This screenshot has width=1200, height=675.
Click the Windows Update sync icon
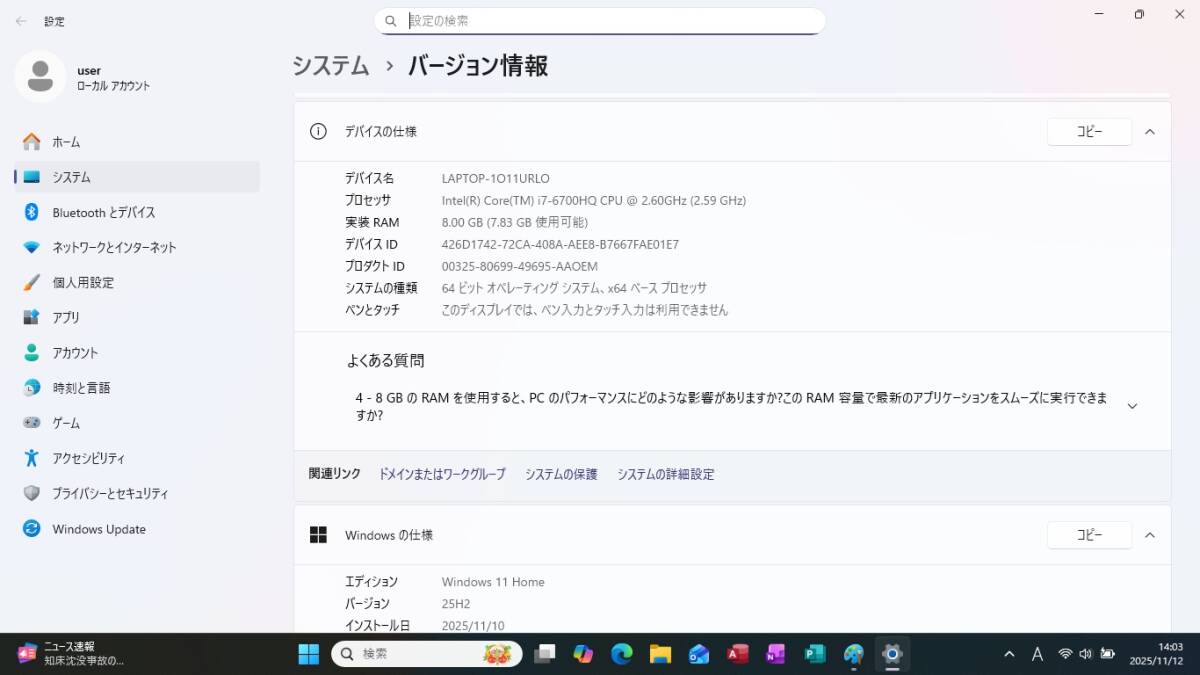32,529
